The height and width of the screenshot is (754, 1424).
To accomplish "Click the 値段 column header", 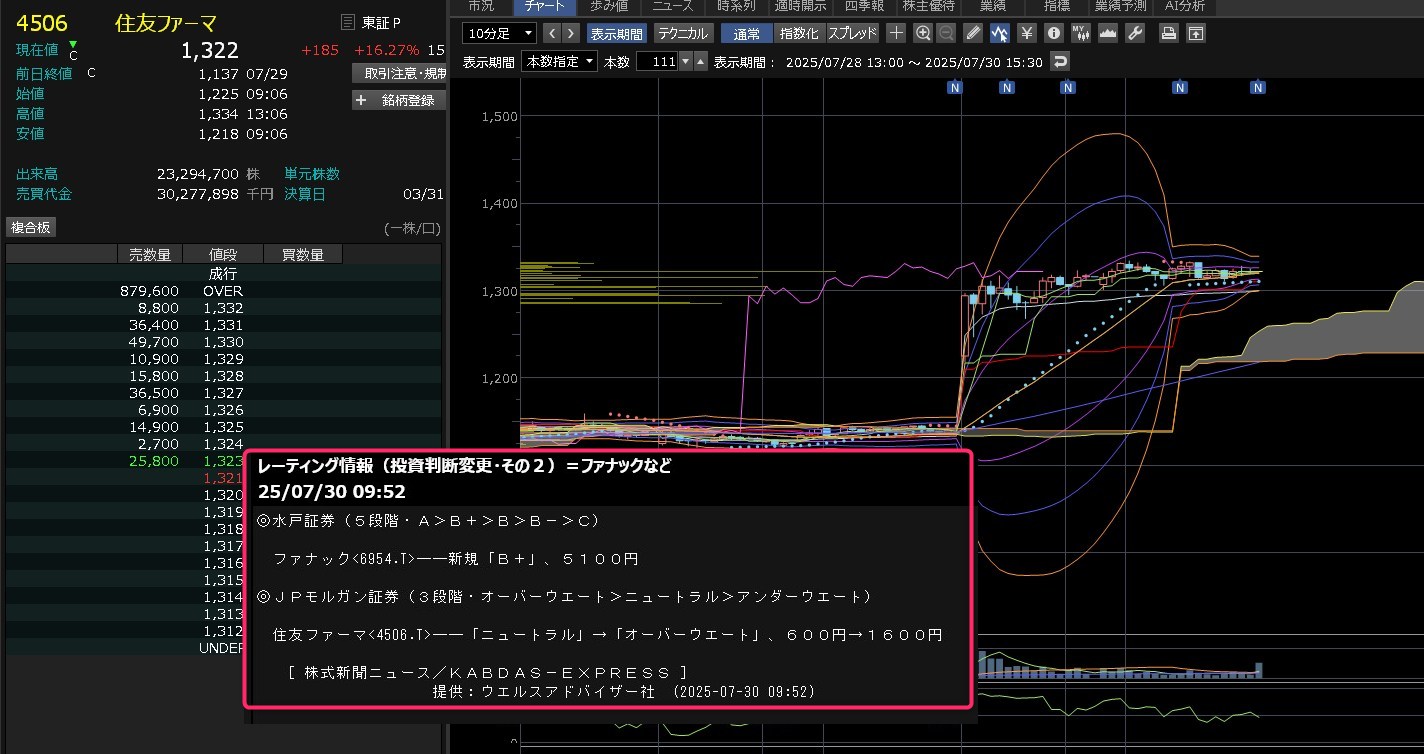I will [x=223, y=255].
